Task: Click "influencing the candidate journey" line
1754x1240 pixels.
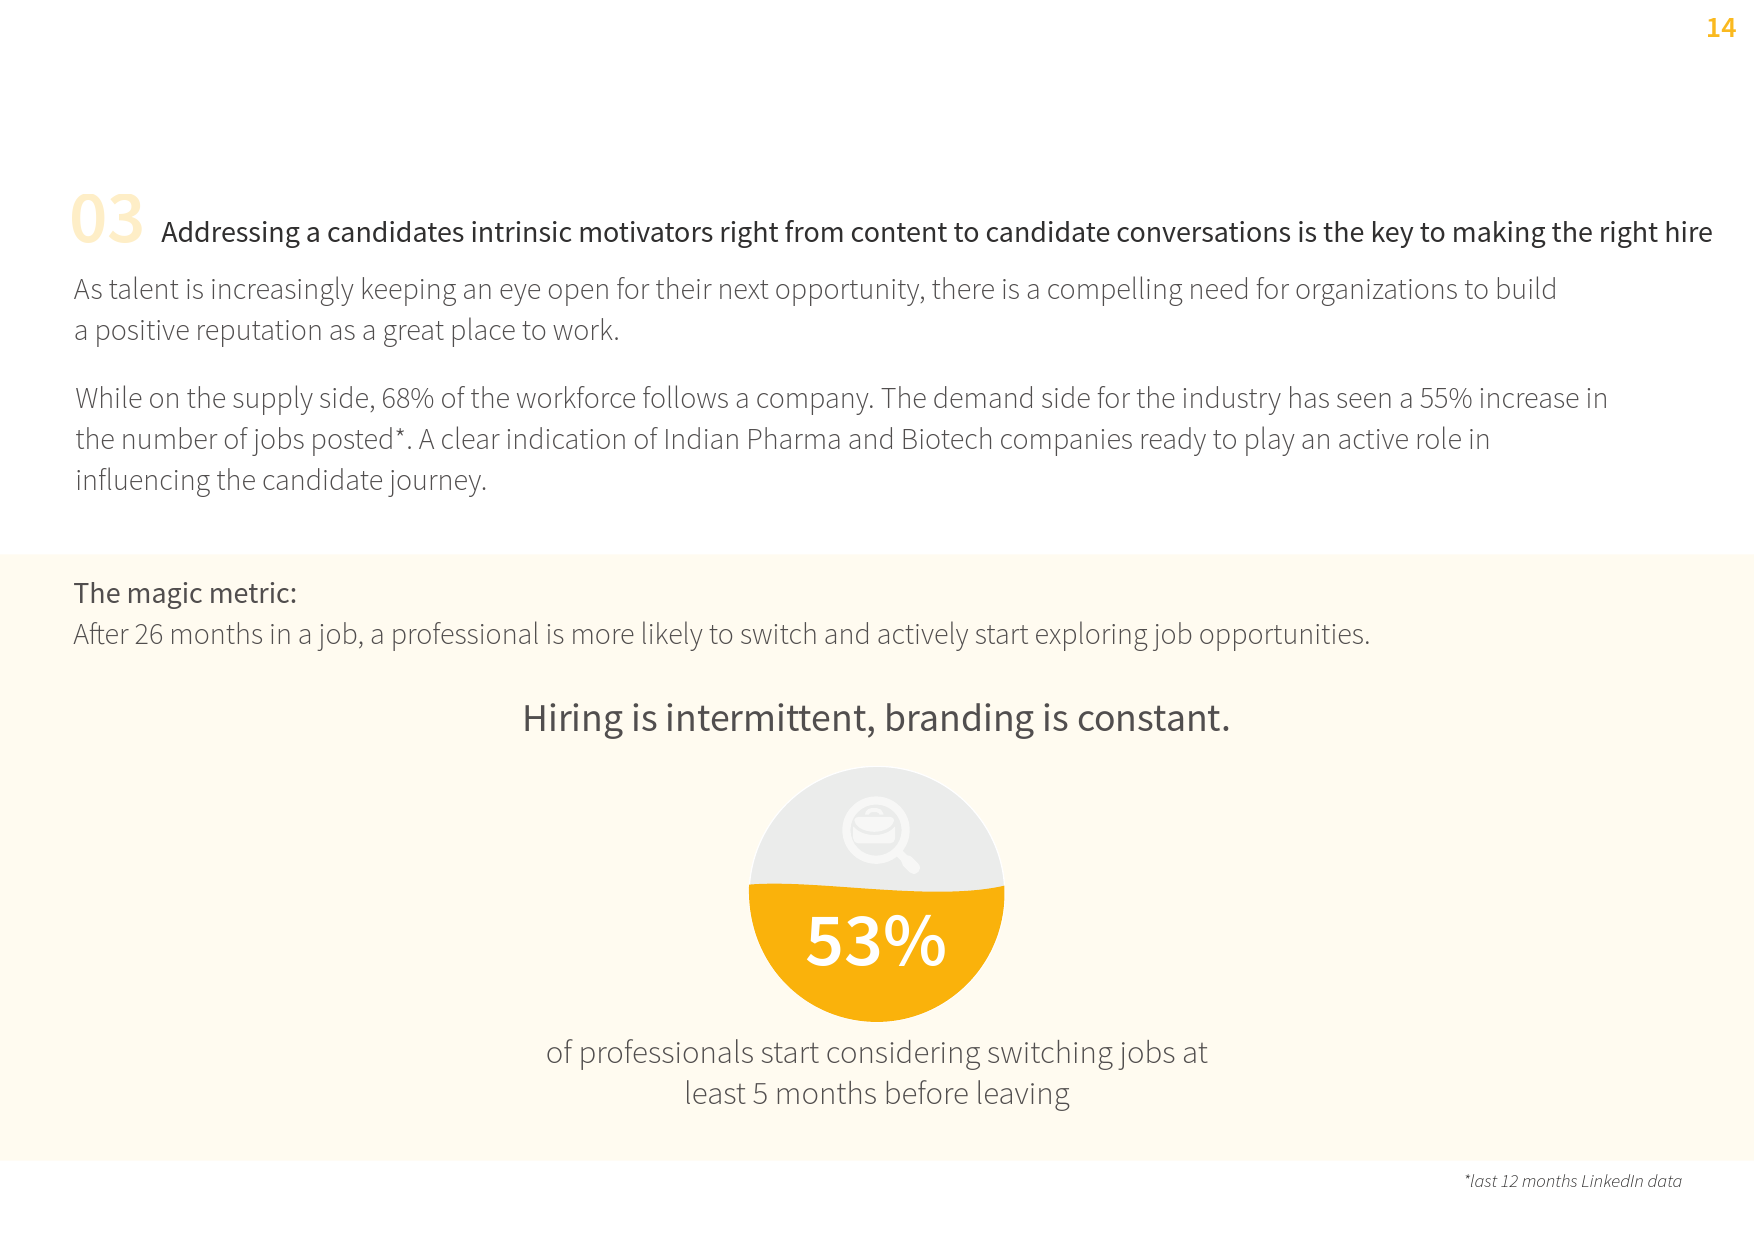Action: coord(281,481)
